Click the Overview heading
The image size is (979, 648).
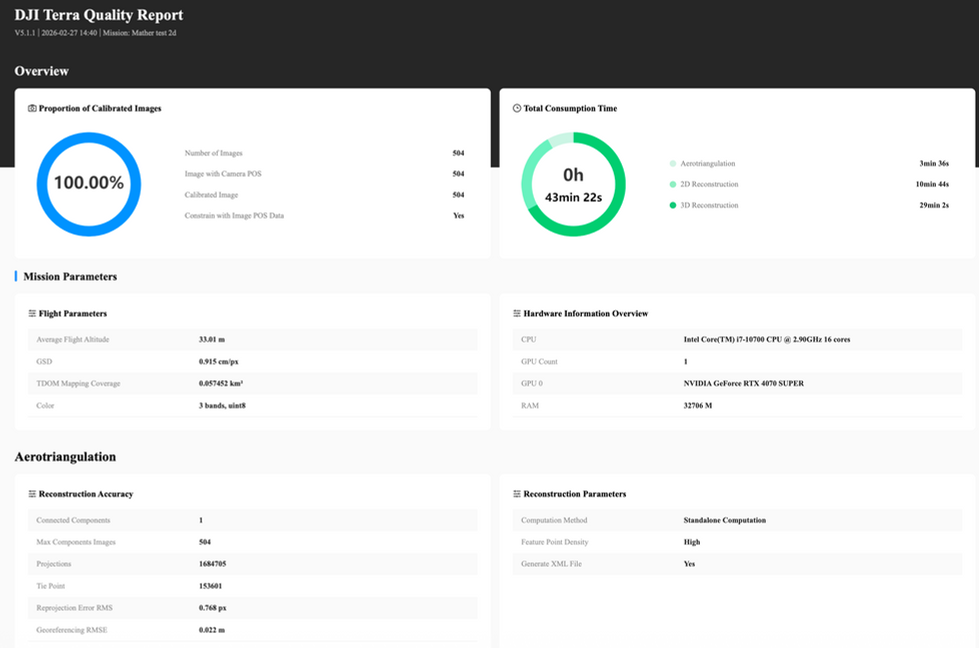pyautogui.click(x=41, y=71)
